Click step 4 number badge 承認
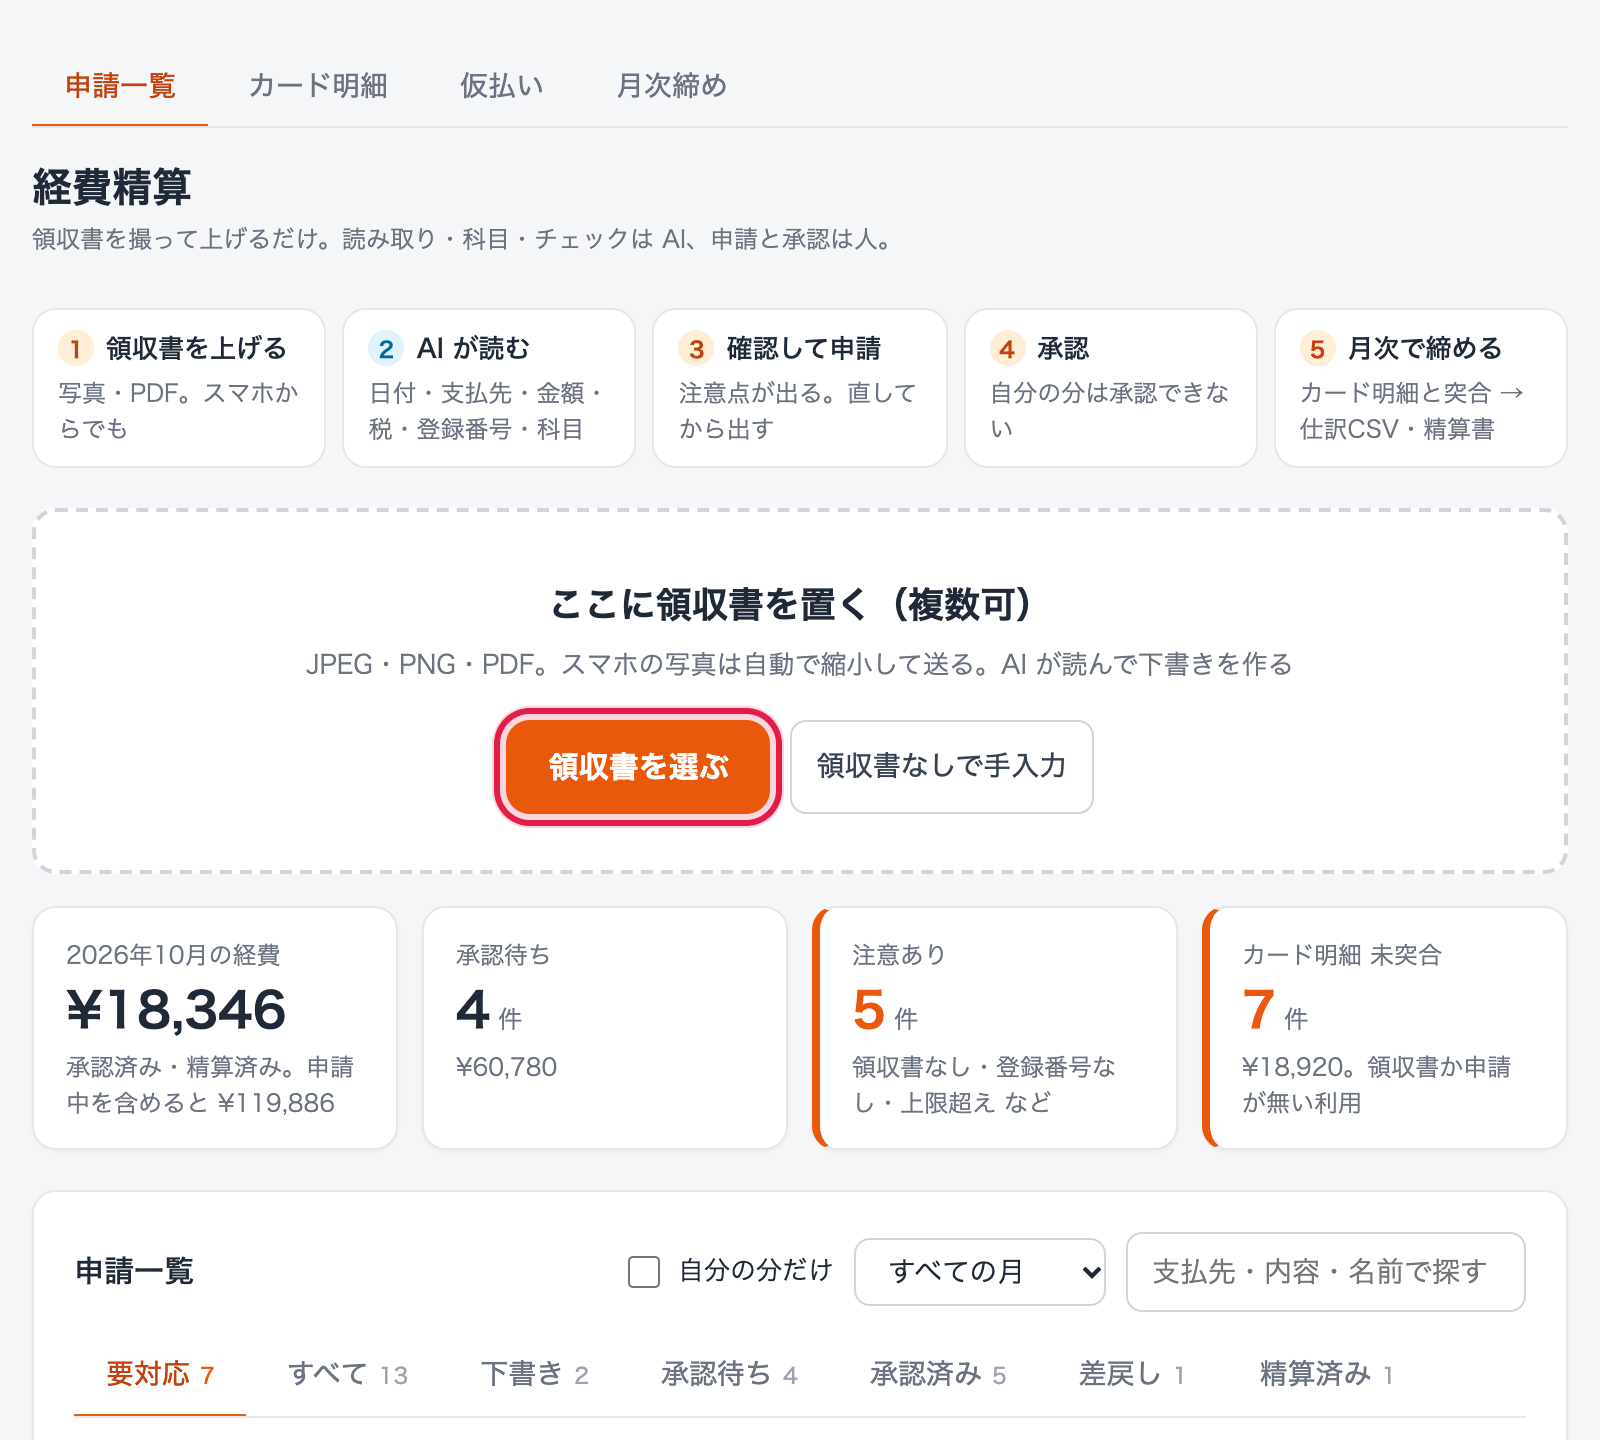This screenshot has height=1440, width=1600. [1007, 349]
